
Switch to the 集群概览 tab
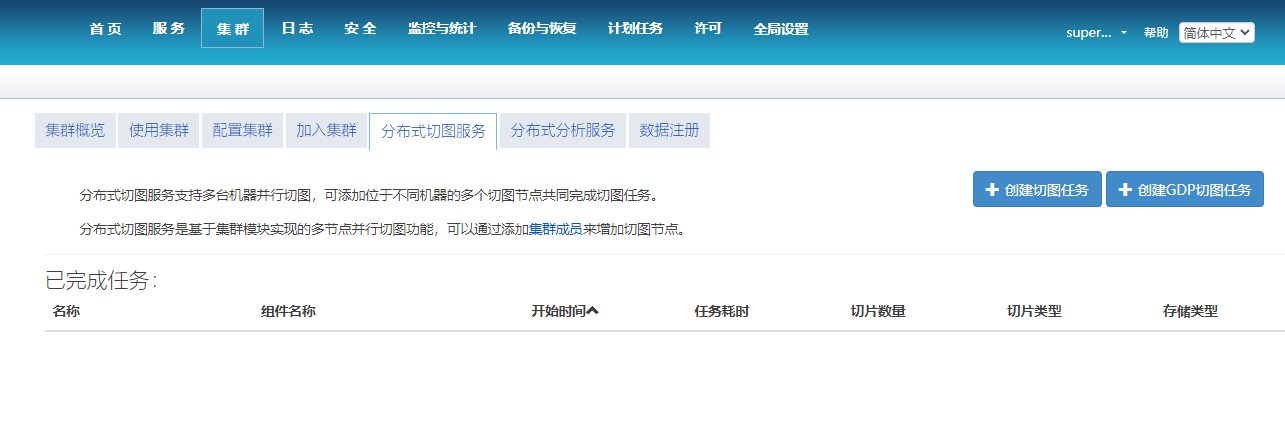pos(75,131)
